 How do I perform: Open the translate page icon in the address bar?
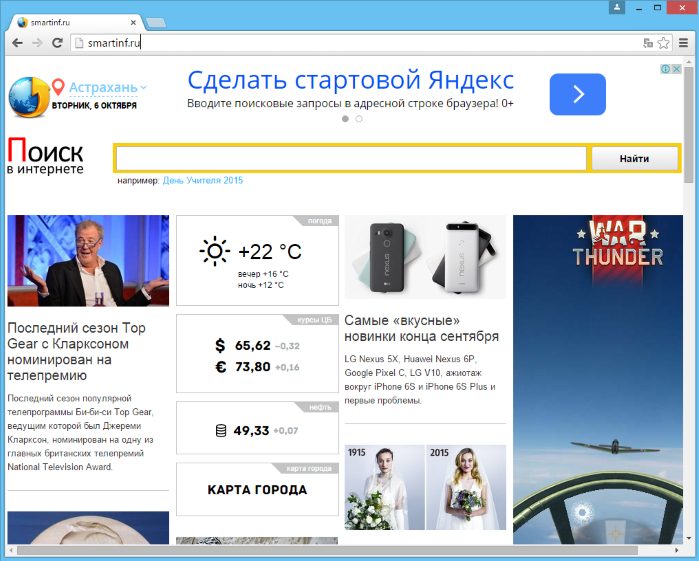click(648, 43)
